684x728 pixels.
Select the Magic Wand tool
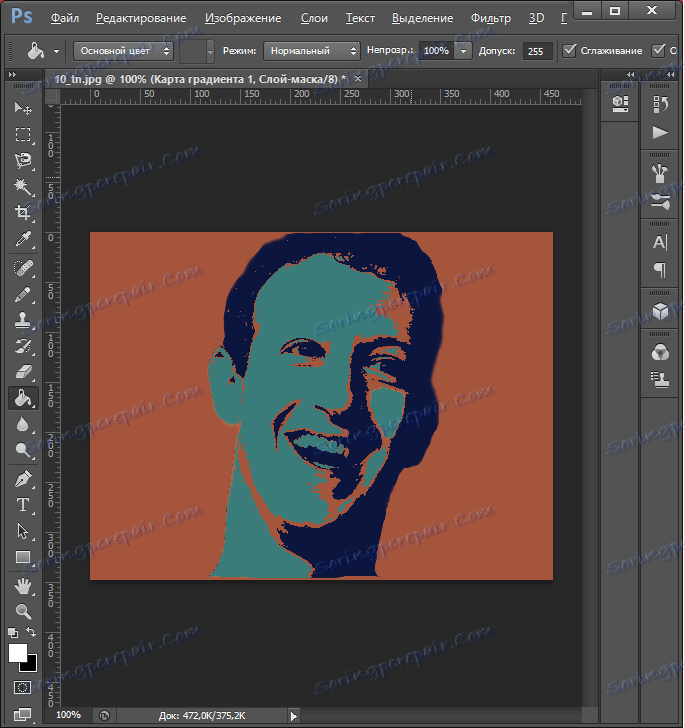pyautogui.click(x=23, y=187)
